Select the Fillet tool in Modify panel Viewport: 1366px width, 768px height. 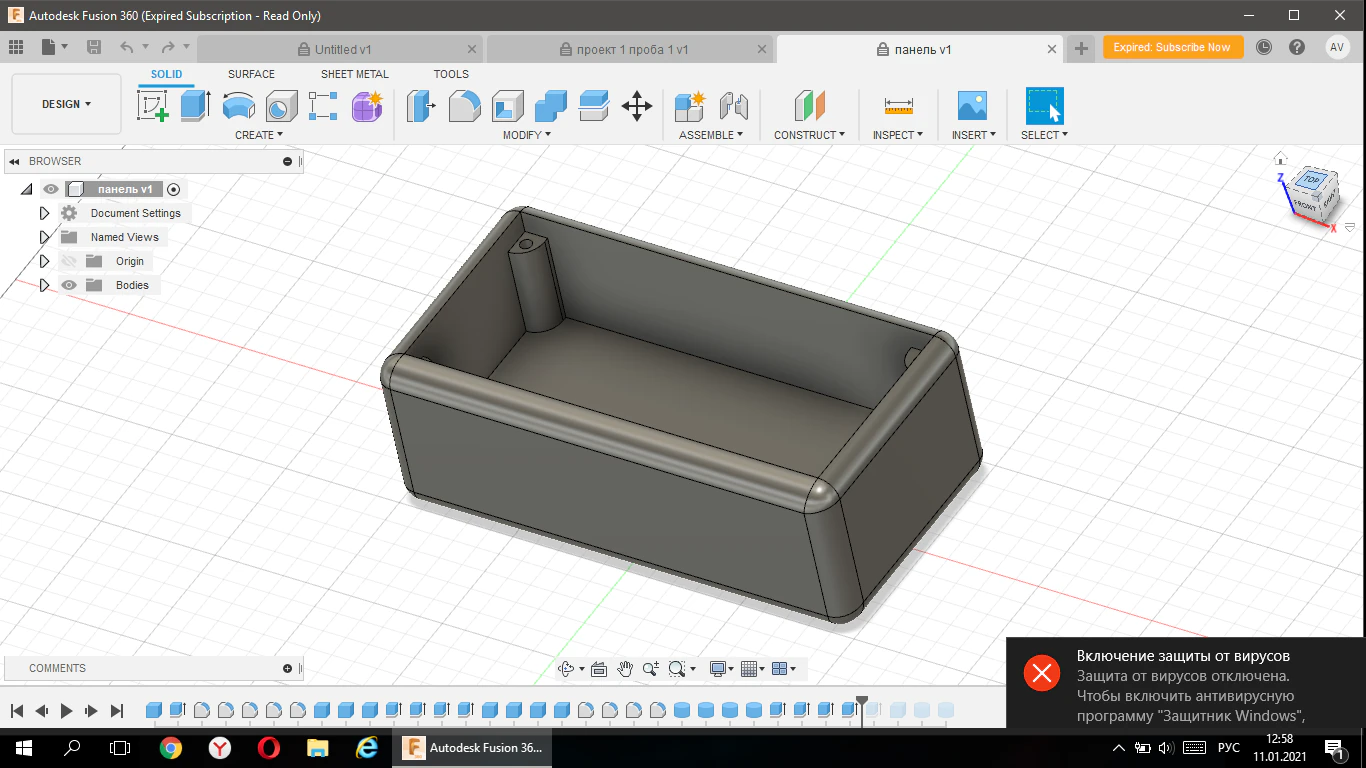coord(464,105)
